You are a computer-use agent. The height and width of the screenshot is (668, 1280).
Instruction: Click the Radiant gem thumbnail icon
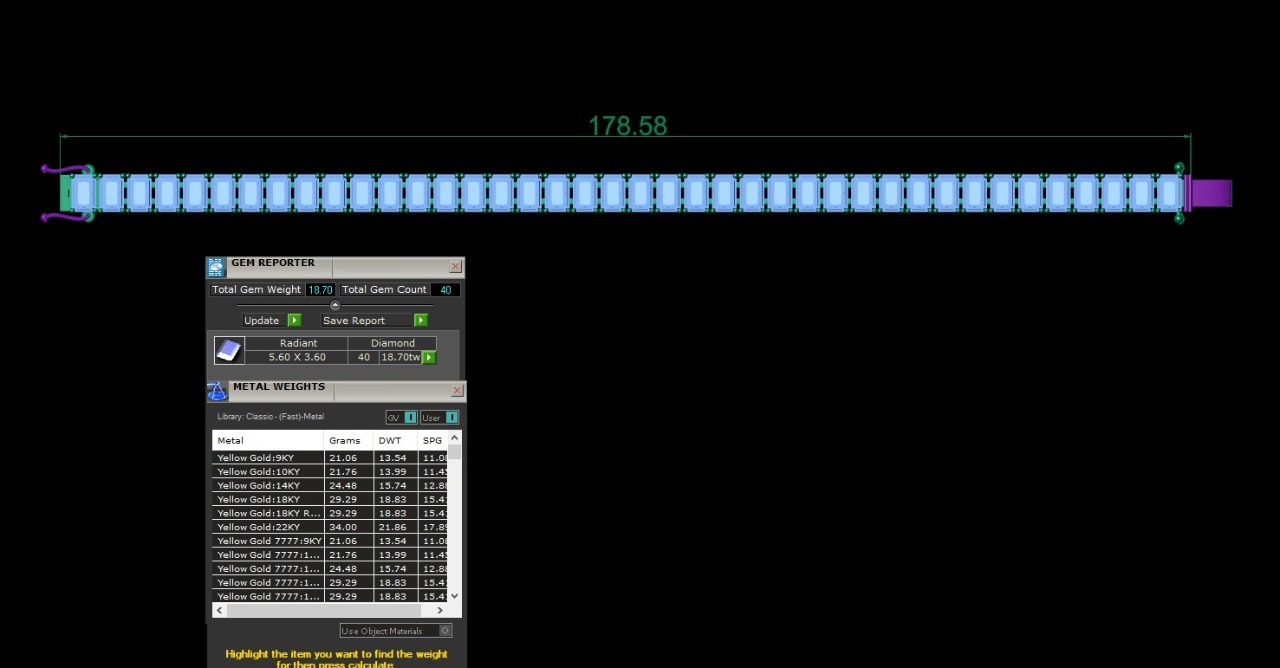[229, 350]
